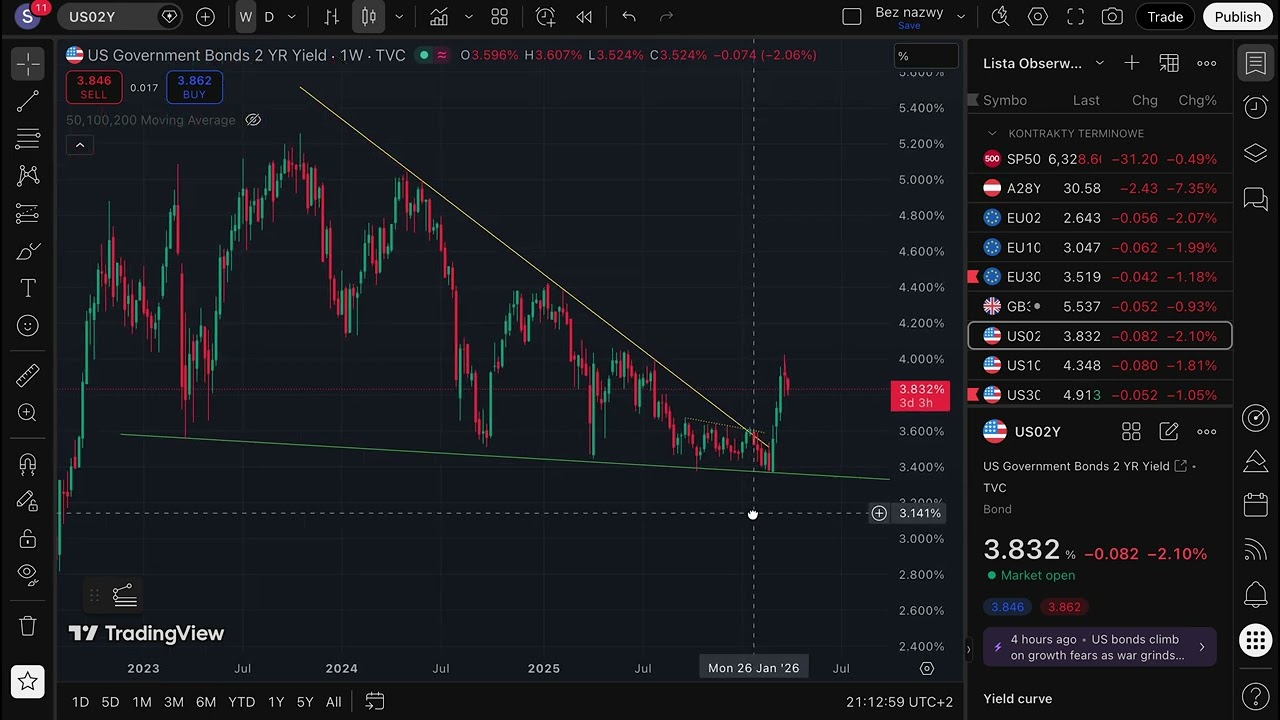Click the SELL 3.846 button
Screen dimensions: 1280x720
(x=93, y=87)
